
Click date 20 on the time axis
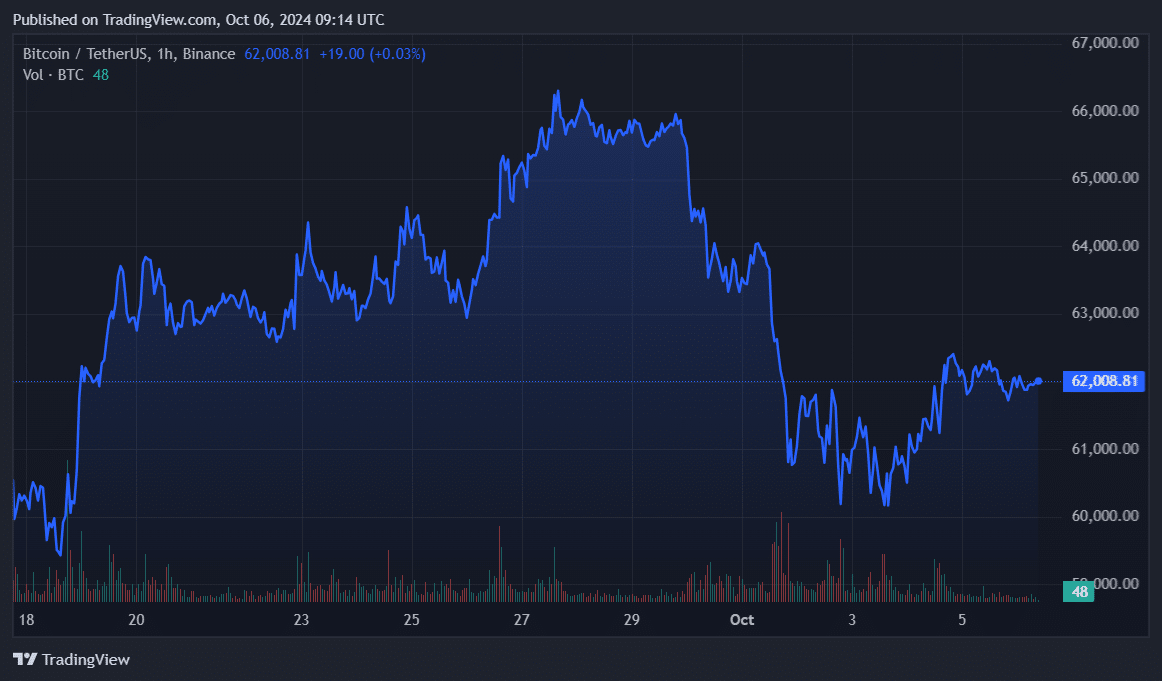pyautogui.click(x=137, y=620)
